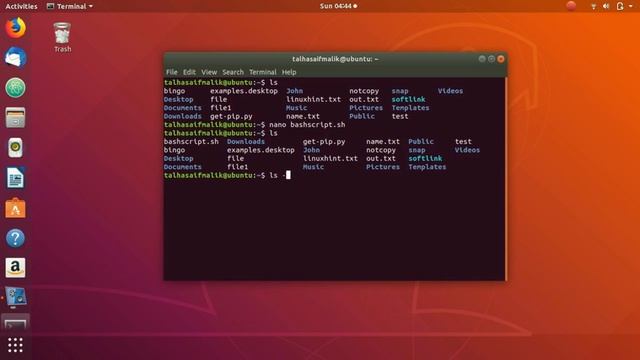The width and height of the screenshot is (640, 360).
Task: Open the Help menu in Terminal
Action: point(289,72)
